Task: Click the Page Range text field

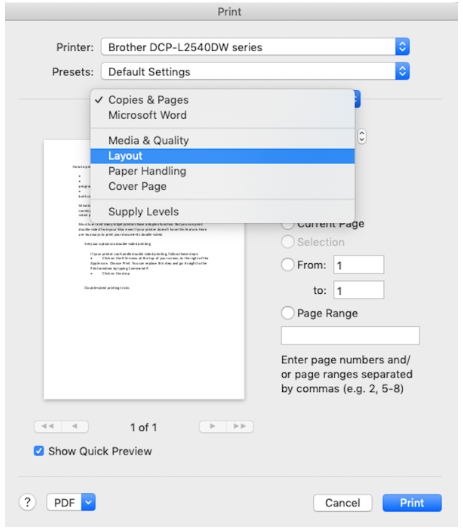Action: 350,335
